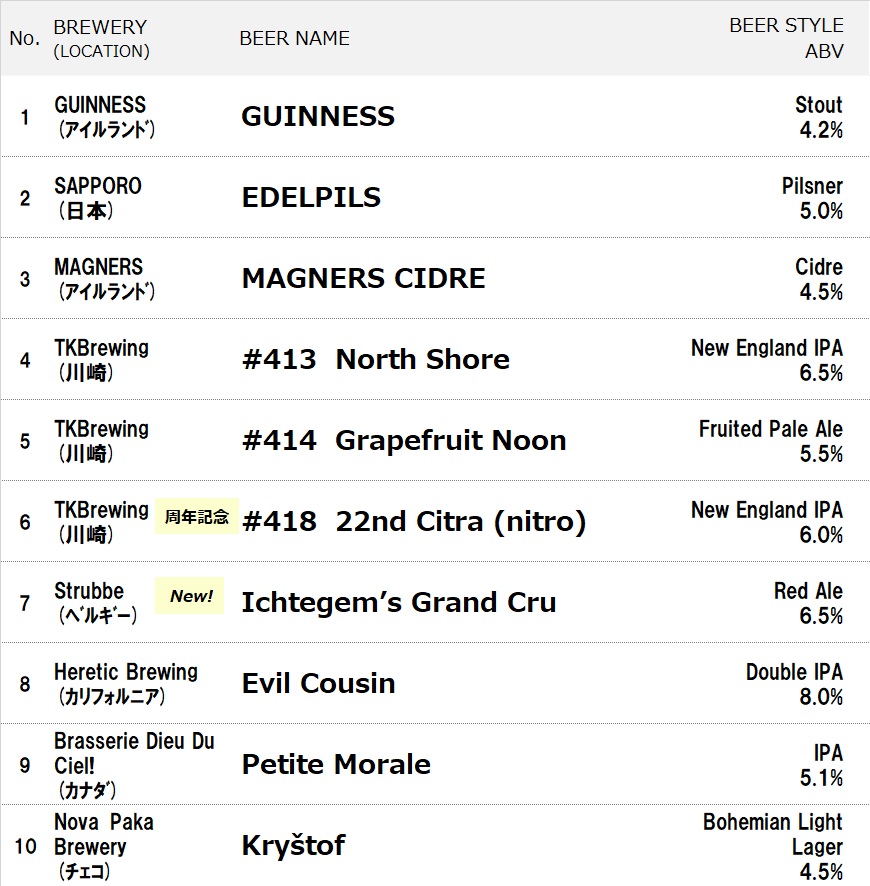Click the Nova Paka Brewery name
This screenshot has width=870, height=886.
[104, 834]
